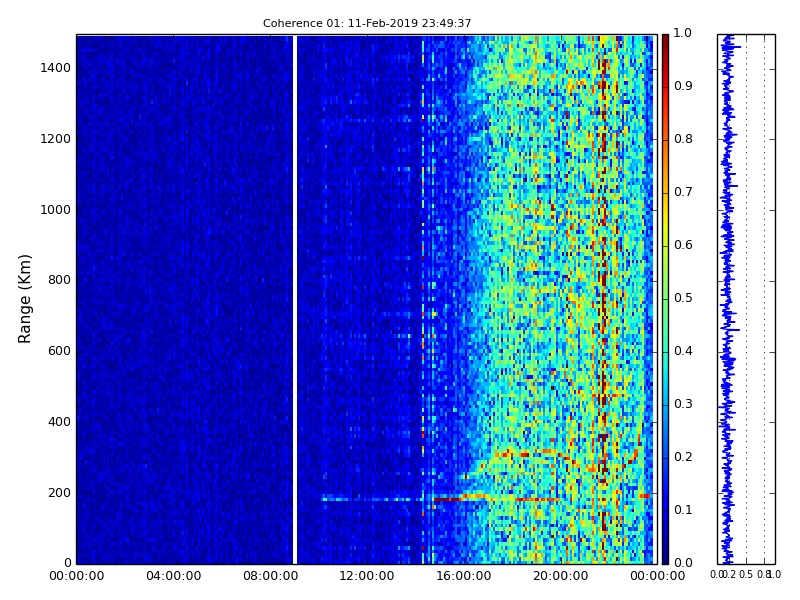Click the x-axis time label '16:00:00'
This screenshot has width=800, height=600.
(x=464, y=576)
